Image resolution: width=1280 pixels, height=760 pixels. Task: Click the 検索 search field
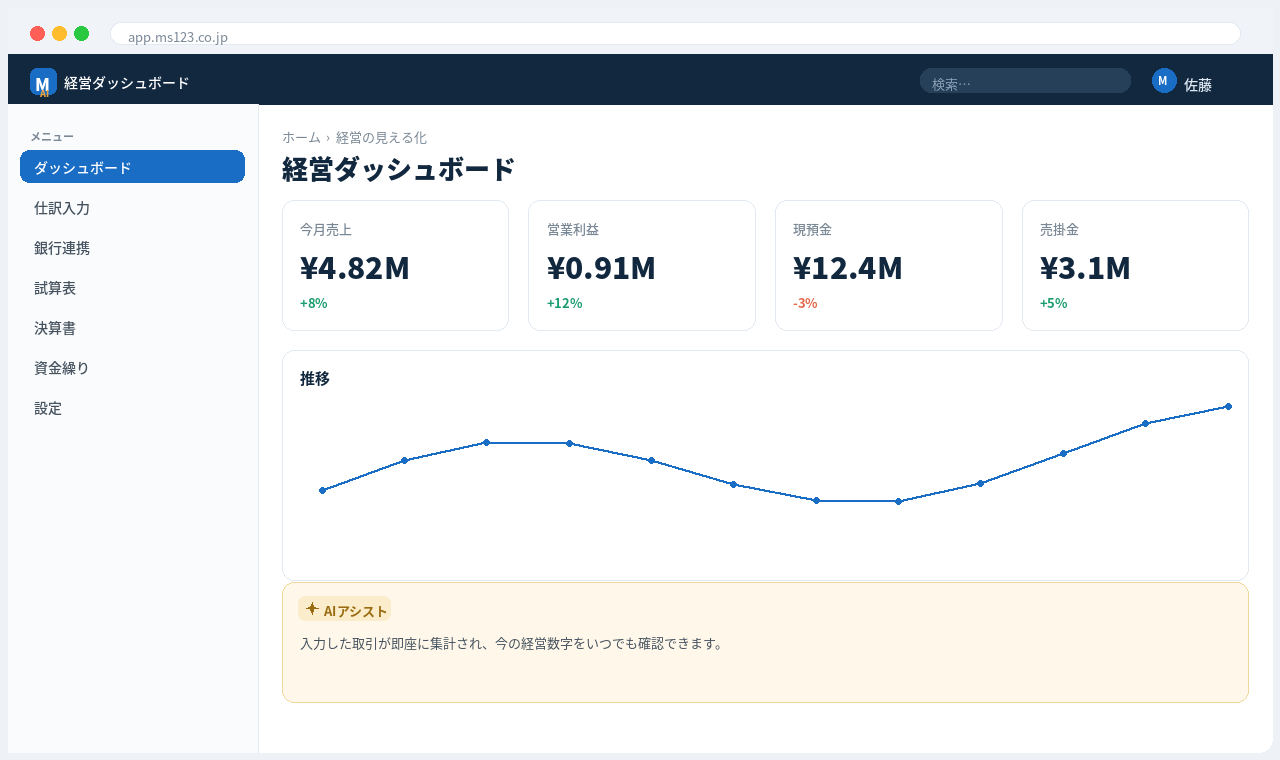(x=1025, y=81)
